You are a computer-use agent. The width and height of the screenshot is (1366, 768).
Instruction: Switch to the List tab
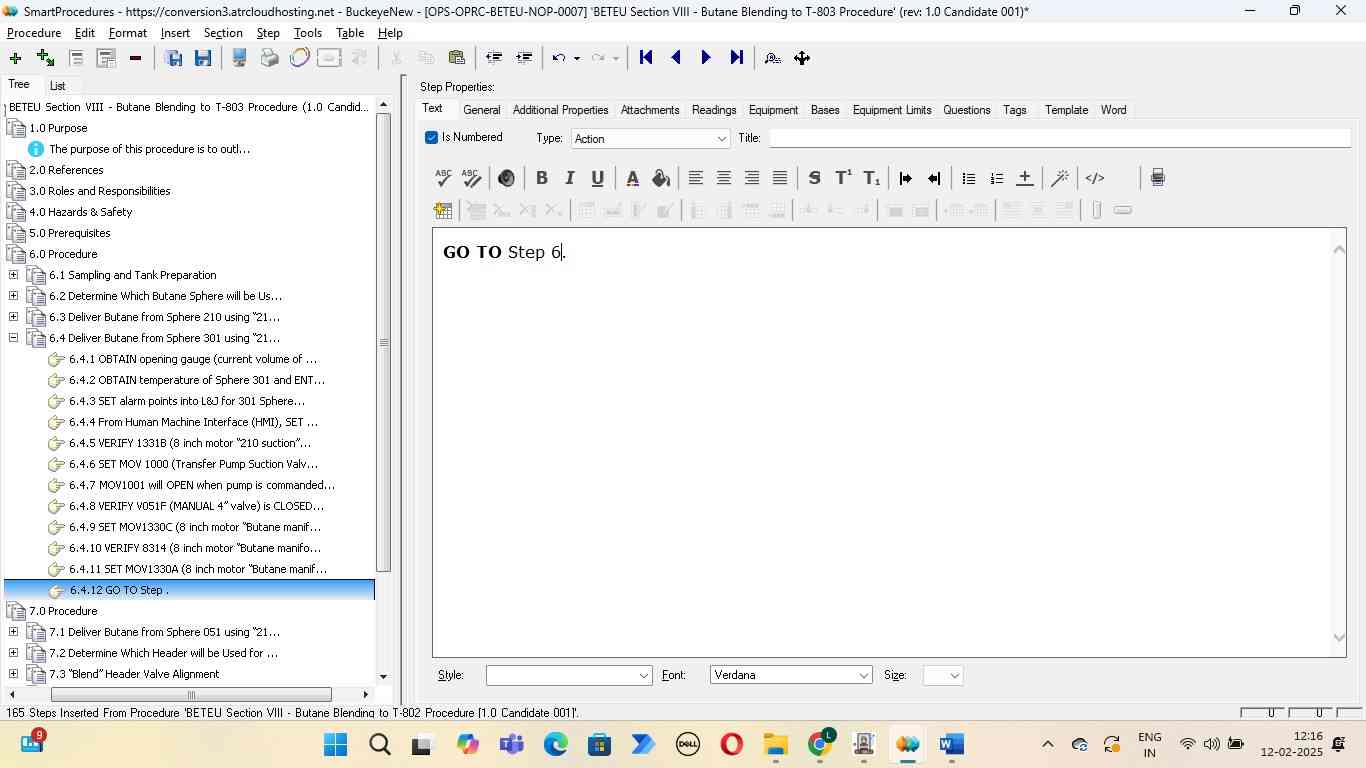[x=58, y=86]
